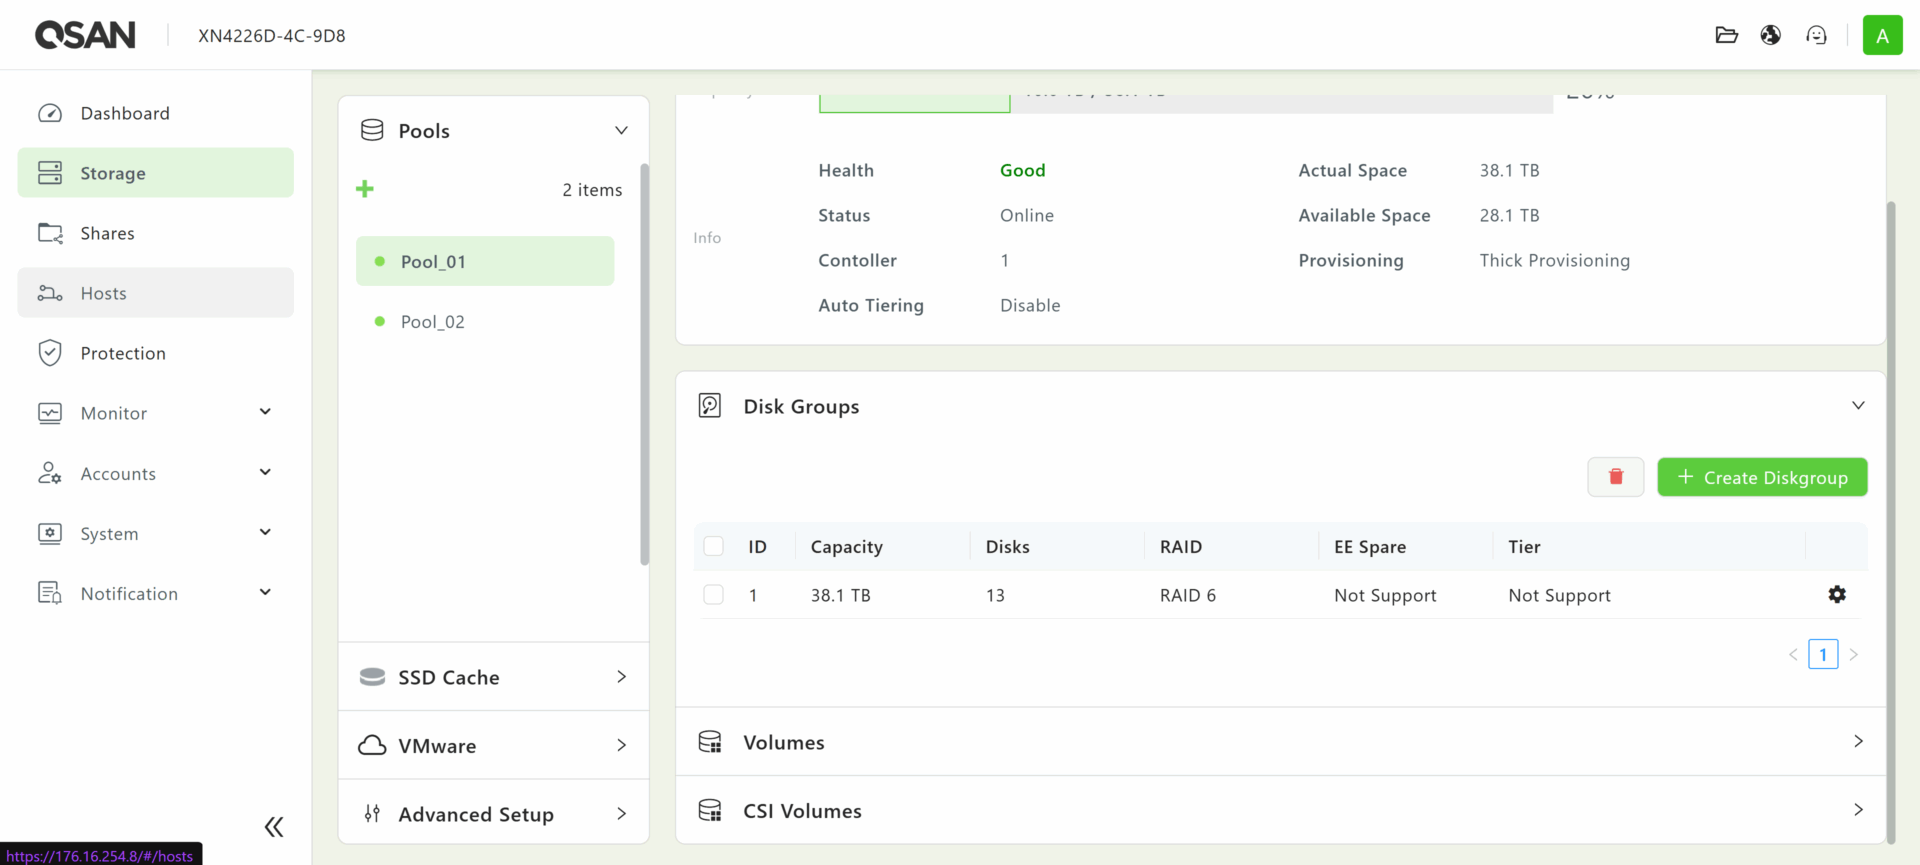Viewport: 1920px width, 865px height.
Task: Click the support headset icon
Action: tap(1816, 35)
